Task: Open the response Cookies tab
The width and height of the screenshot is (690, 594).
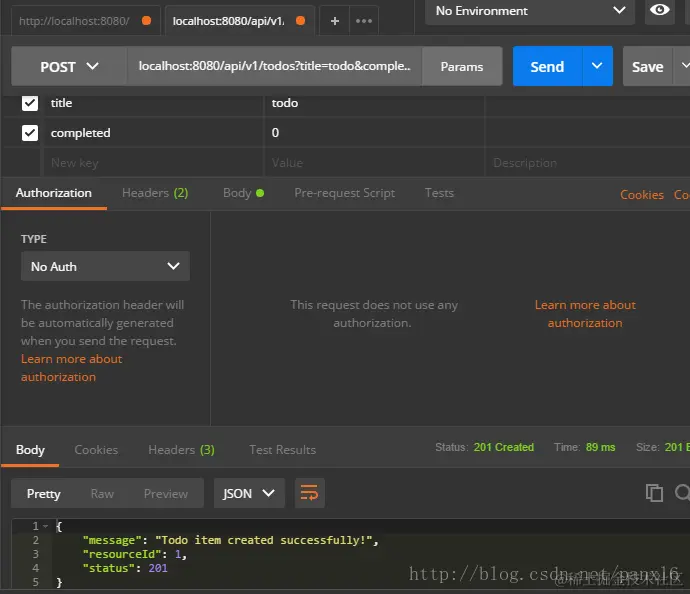Action: 96,450
